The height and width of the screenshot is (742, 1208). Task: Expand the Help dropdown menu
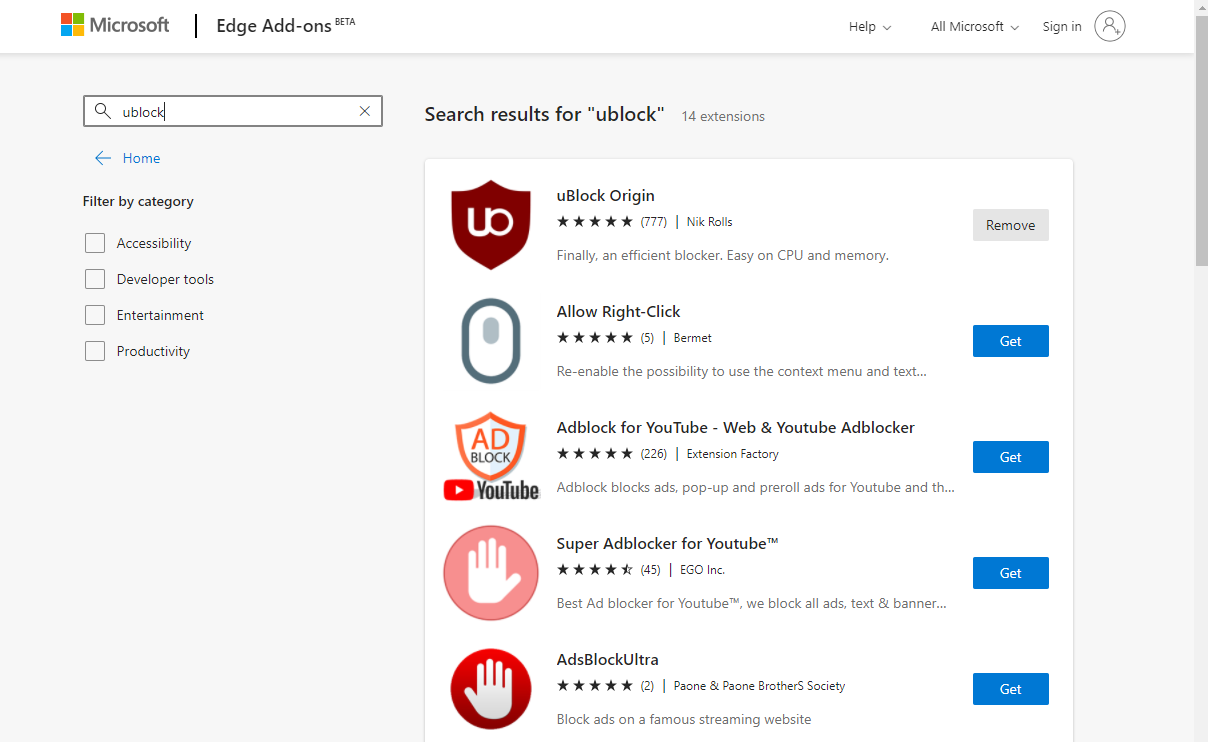[869, 27]
